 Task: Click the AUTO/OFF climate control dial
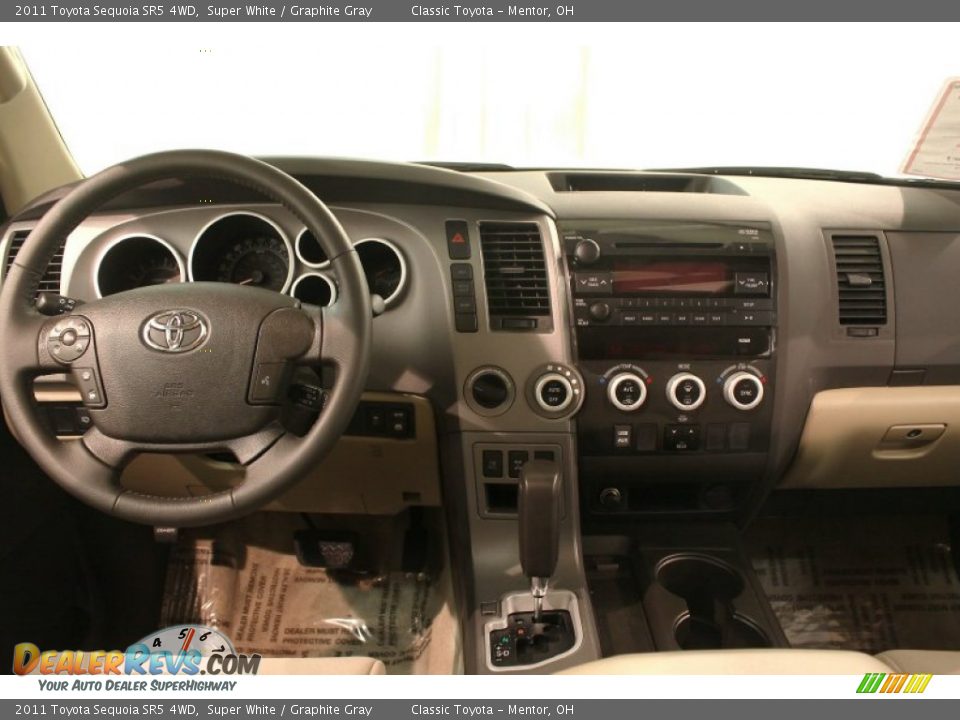[554, 391]
